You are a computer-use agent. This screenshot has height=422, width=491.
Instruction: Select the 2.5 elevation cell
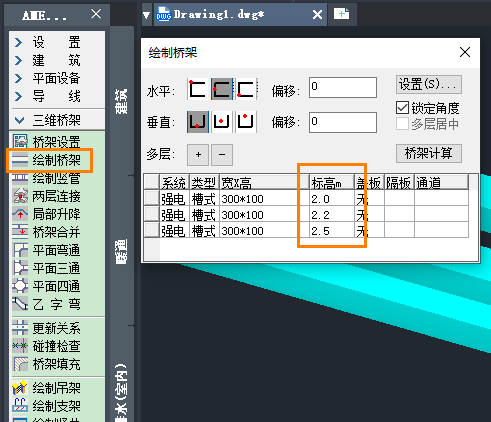(x=332, y=231)
